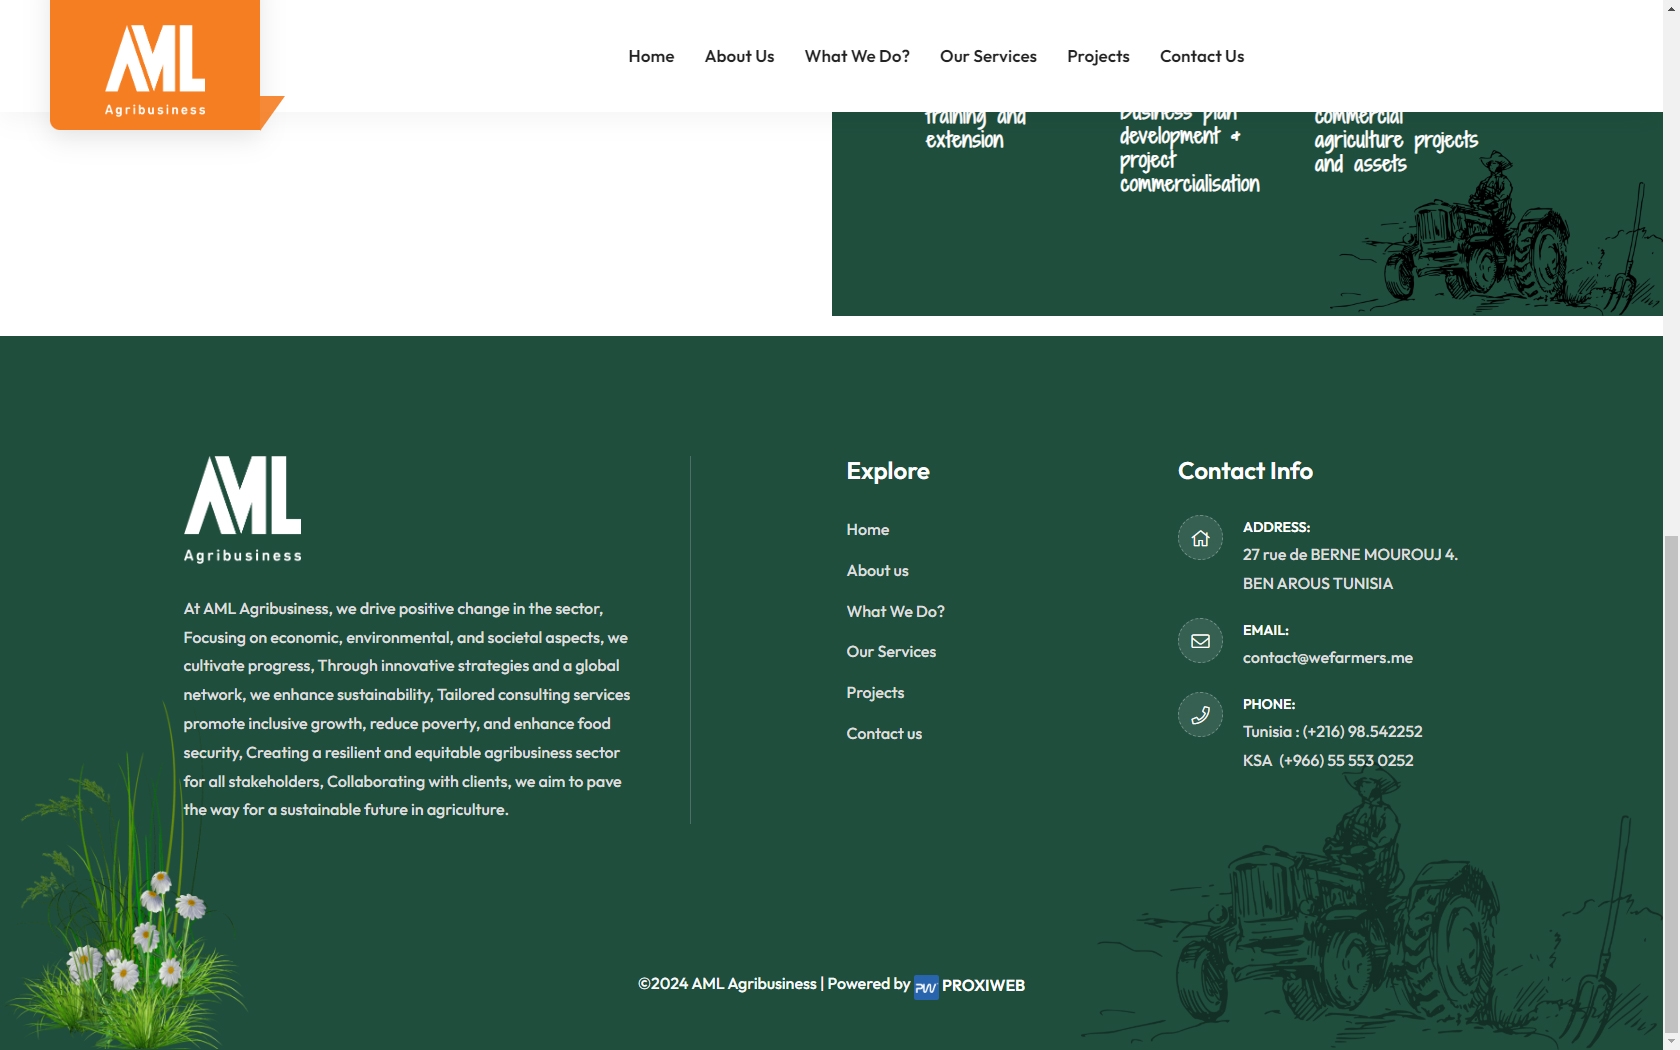Follow the footer Home link

coord(868,530)
